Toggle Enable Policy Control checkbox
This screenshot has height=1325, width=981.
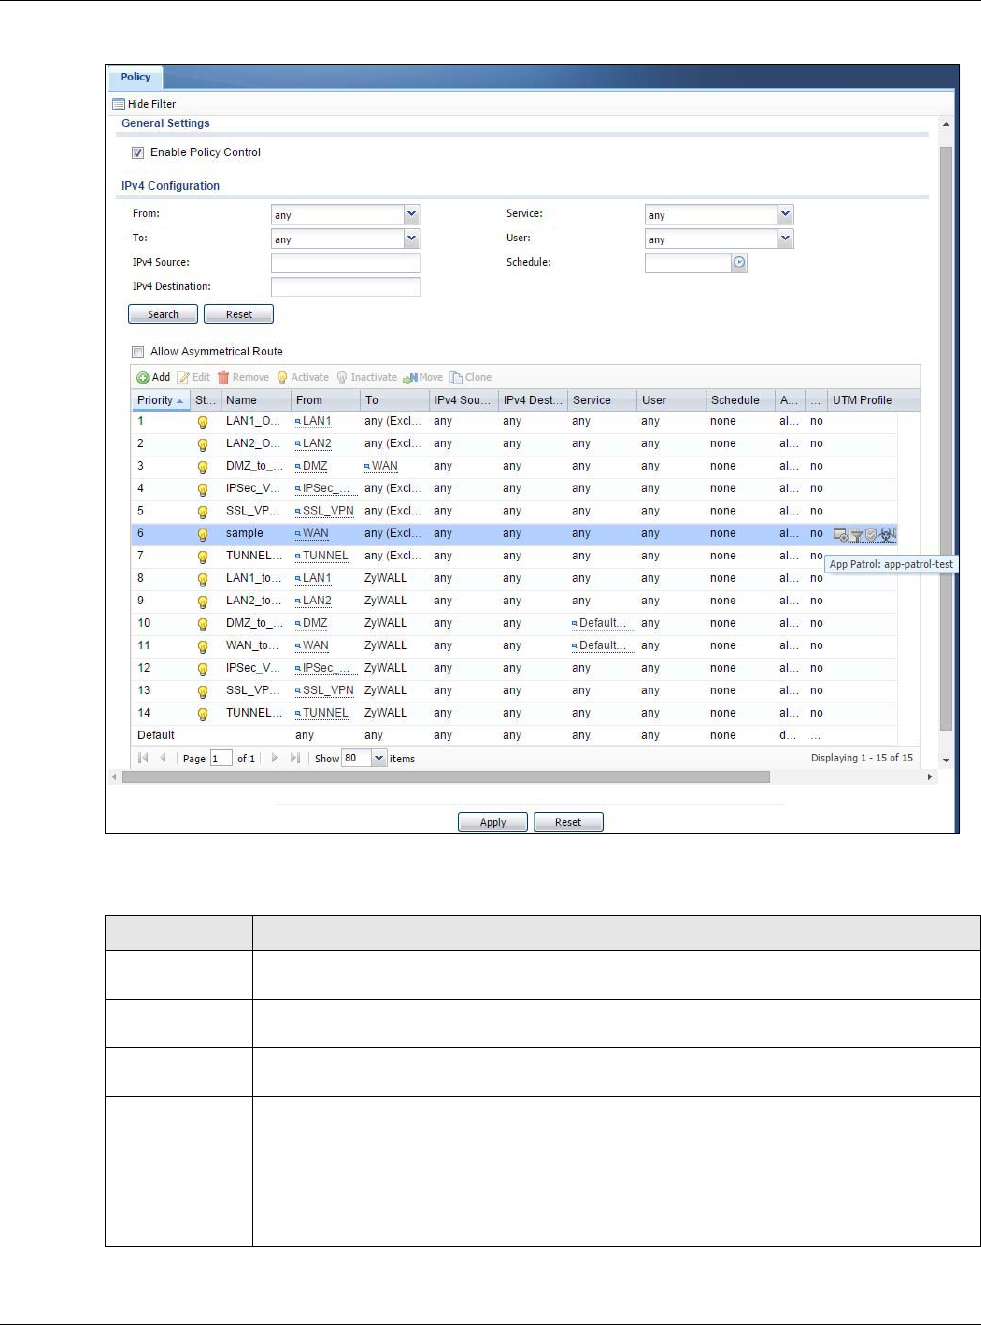(x=138, y=153)
